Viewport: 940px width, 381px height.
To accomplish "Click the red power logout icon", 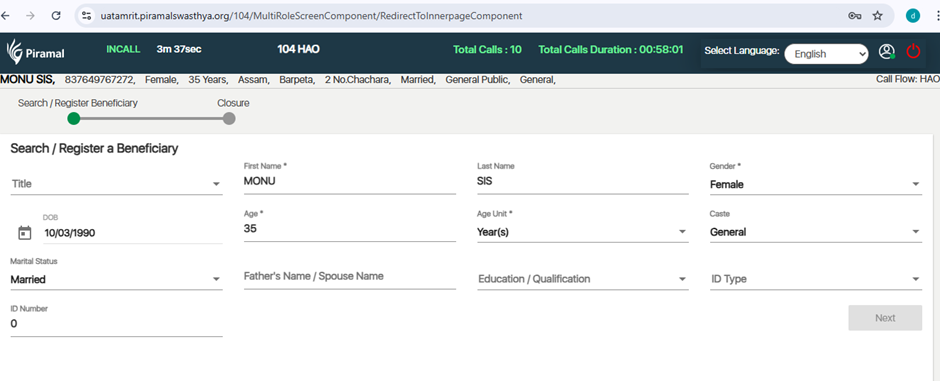I will 913,52.
